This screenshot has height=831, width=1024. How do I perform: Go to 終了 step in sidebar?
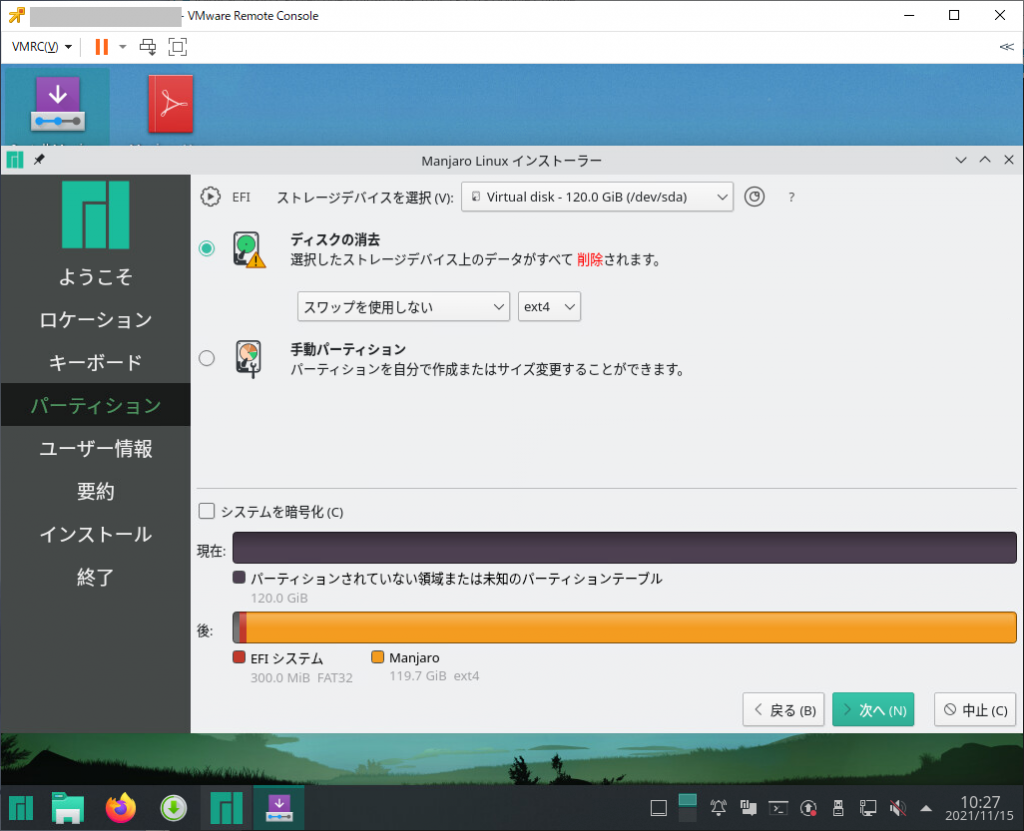tap(95, 577)
